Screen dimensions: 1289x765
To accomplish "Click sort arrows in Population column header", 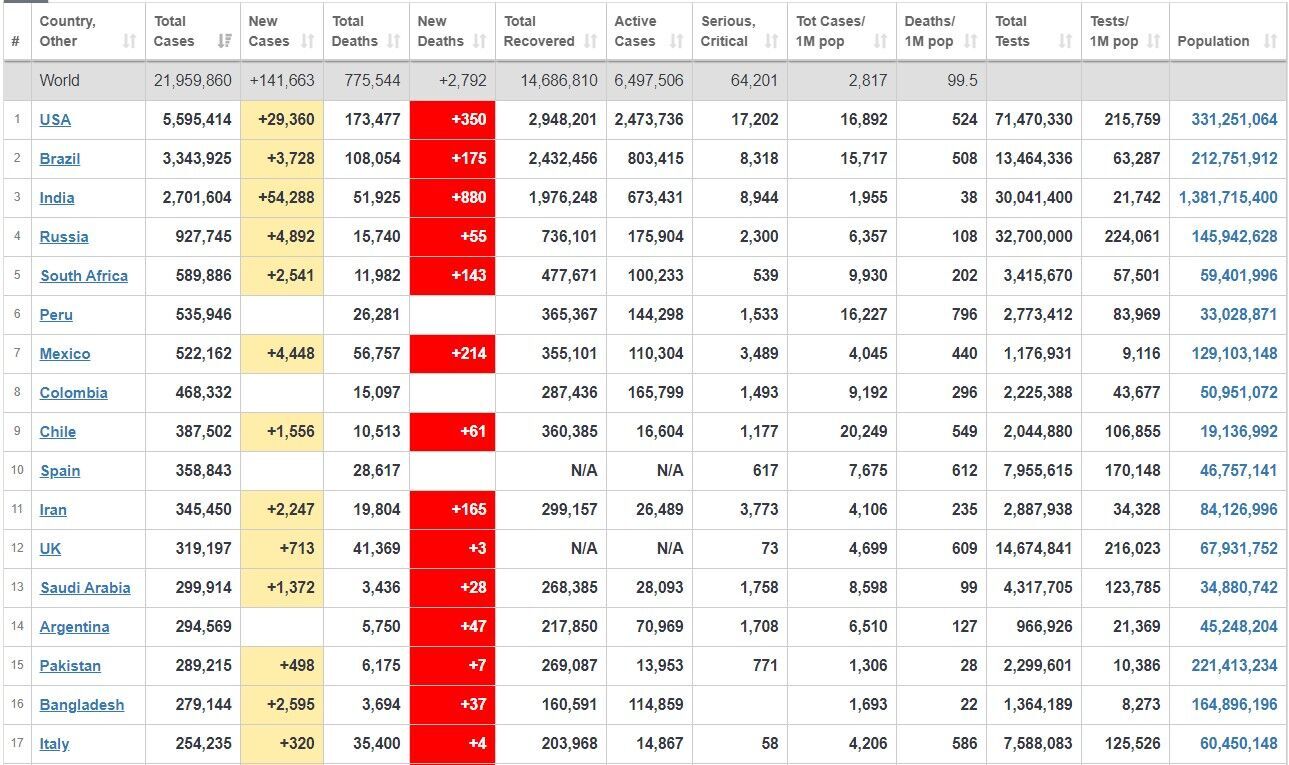I will tap(1270, 41).
